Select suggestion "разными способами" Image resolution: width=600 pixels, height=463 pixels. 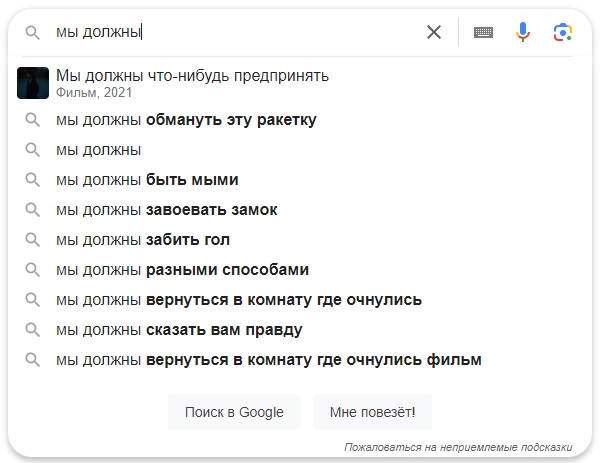(182, 270)
